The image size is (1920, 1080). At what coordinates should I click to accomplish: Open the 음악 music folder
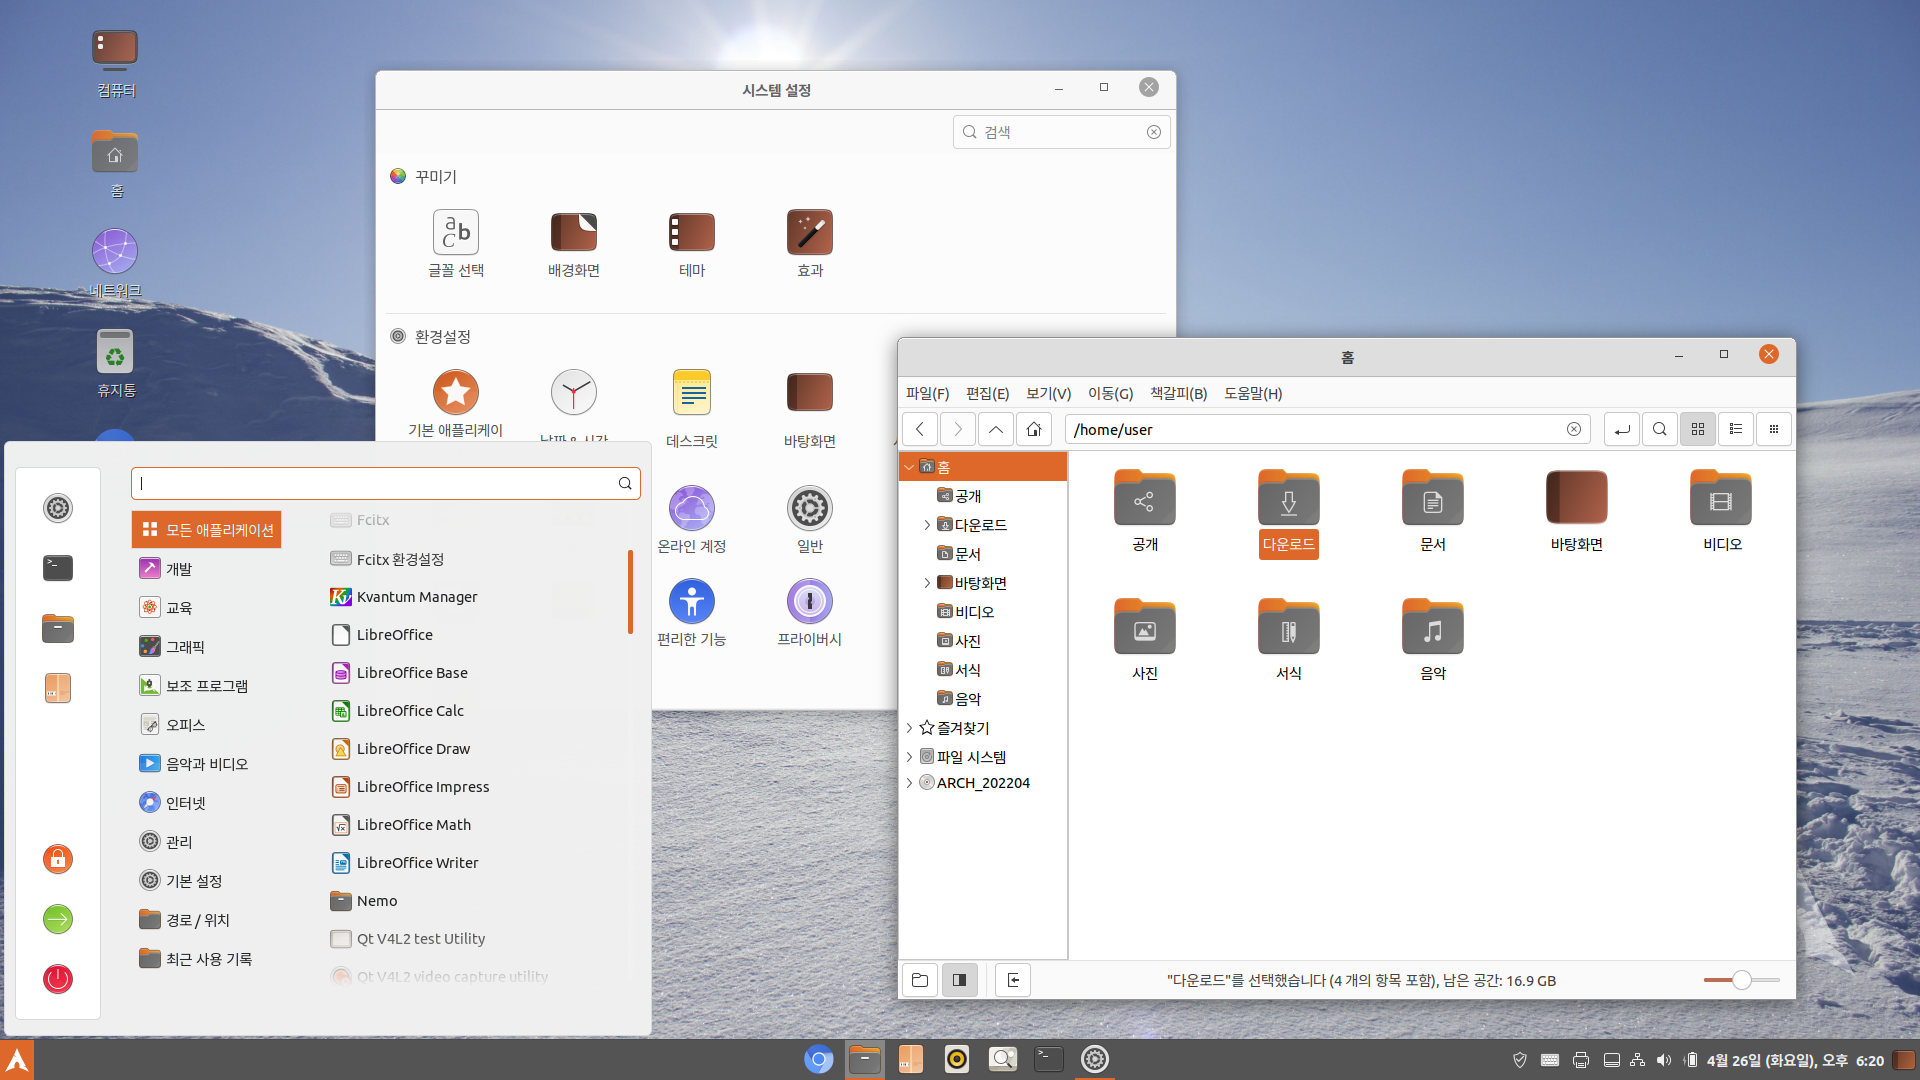point(1432,630)
